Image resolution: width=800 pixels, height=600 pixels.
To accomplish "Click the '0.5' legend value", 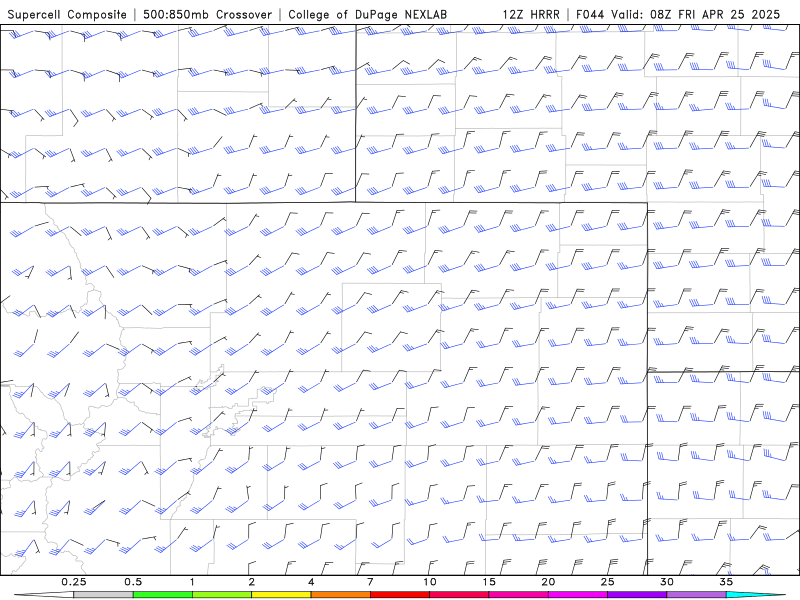I will tap(133, 582).
